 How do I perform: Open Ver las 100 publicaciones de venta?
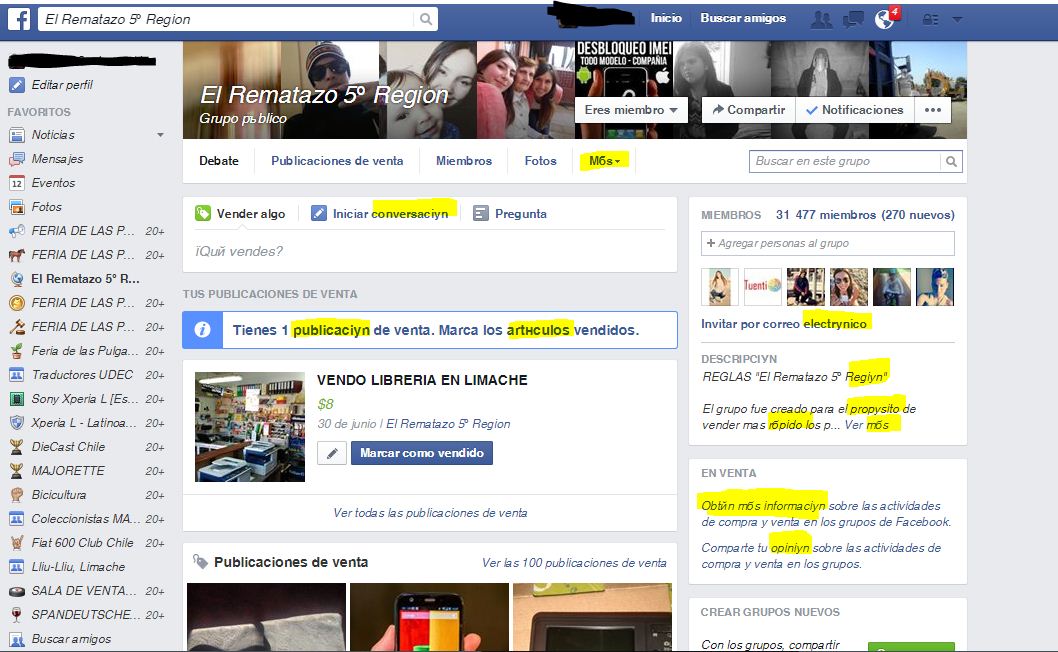[574, 563]
